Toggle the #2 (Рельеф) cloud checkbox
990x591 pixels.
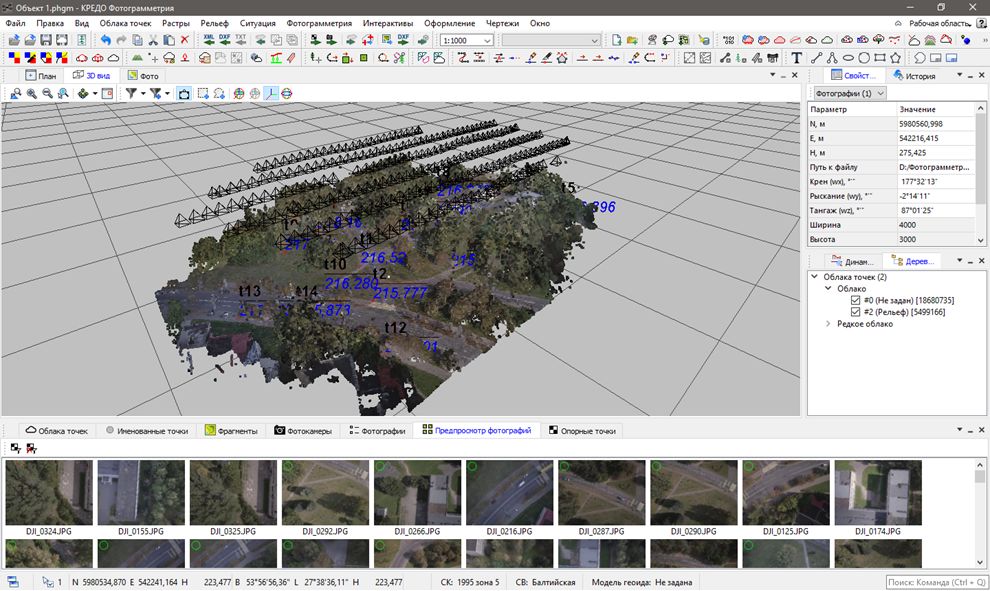[x=854, y=312]
